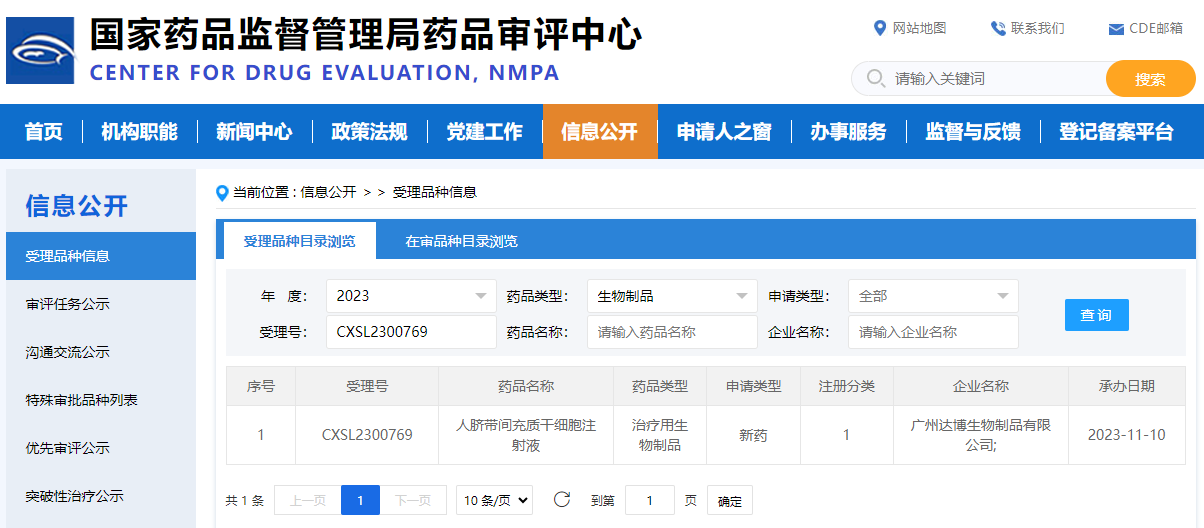
Task: Click the contact us phone icon
Action: tap(998, 28)
